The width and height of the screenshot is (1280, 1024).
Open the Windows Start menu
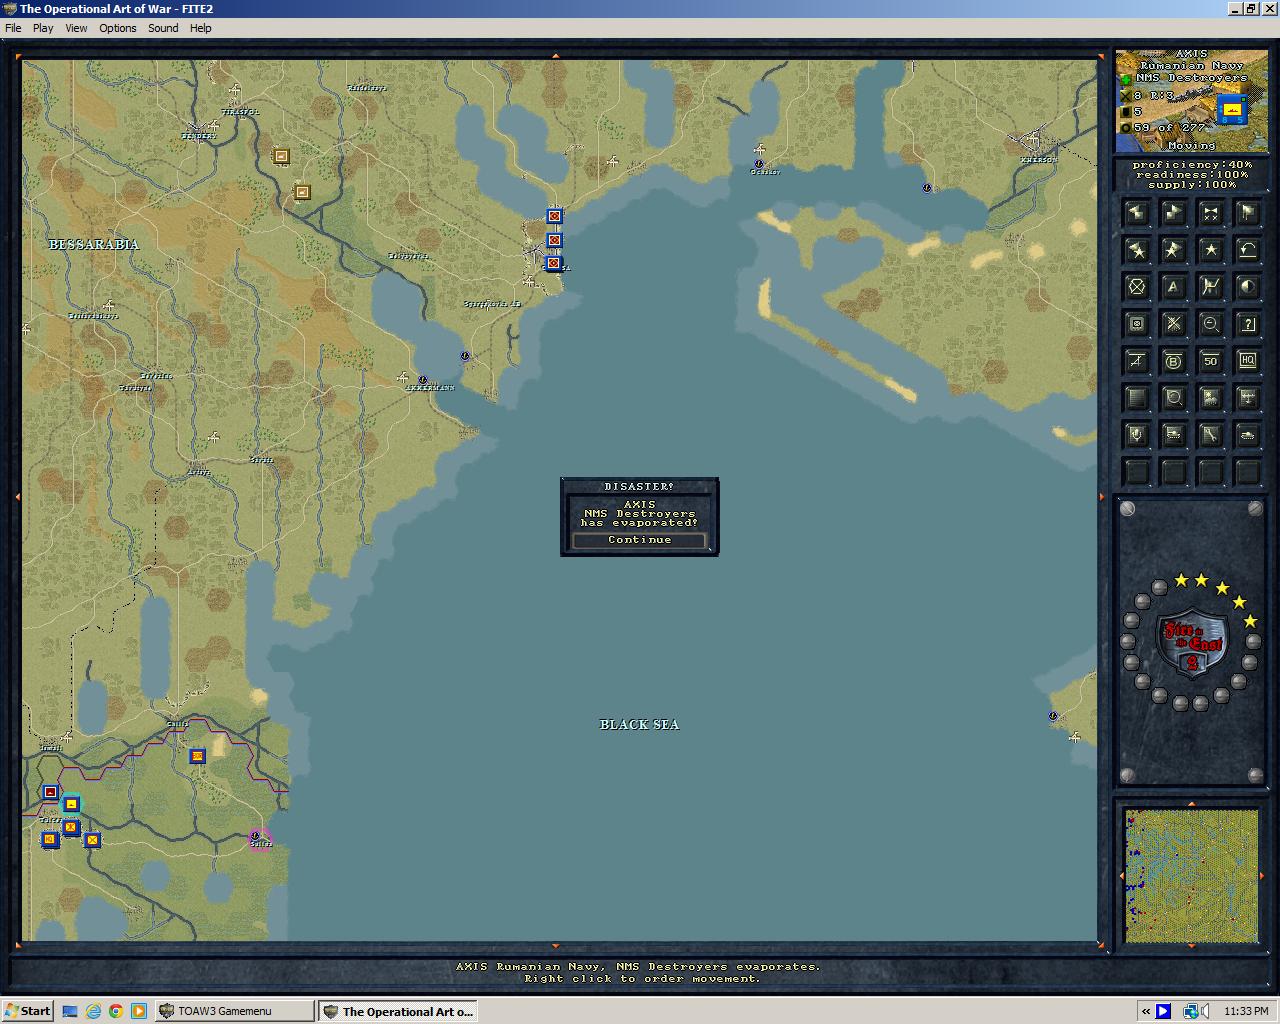27,1011
